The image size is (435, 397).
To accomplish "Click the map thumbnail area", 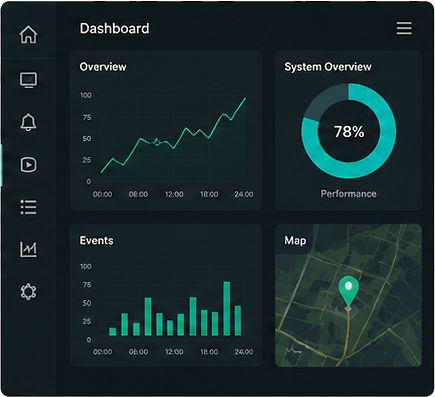I will 348,296.
